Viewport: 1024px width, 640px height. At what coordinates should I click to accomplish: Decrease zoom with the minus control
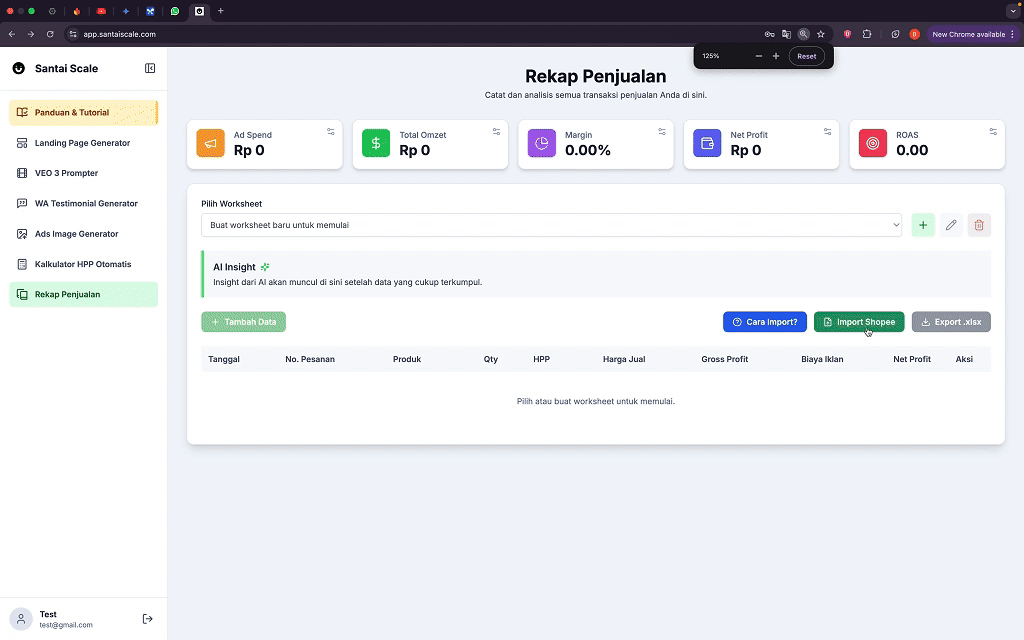pos(757,56)
